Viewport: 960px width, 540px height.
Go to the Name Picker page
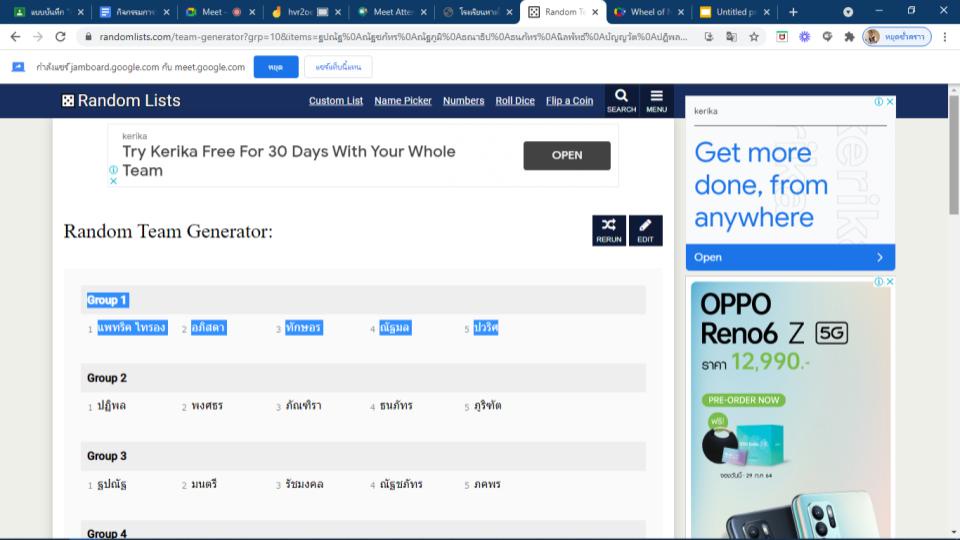(403, 101)
